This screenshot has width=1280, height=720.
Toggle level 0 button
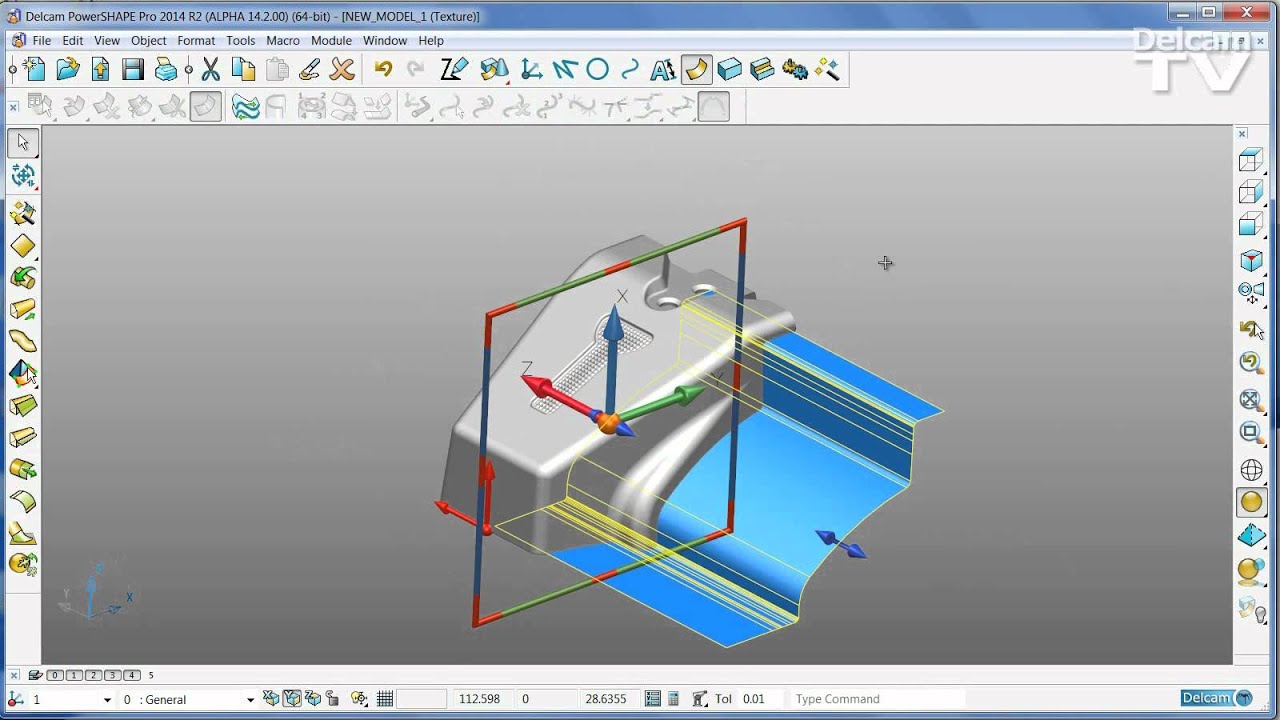tap(55, 675)
